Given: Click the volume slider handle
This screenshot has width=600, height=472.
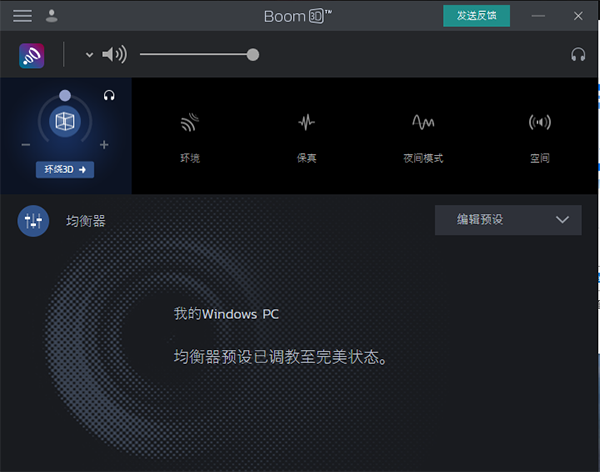Looking at the screenshot, I should (x=253, y=55).
